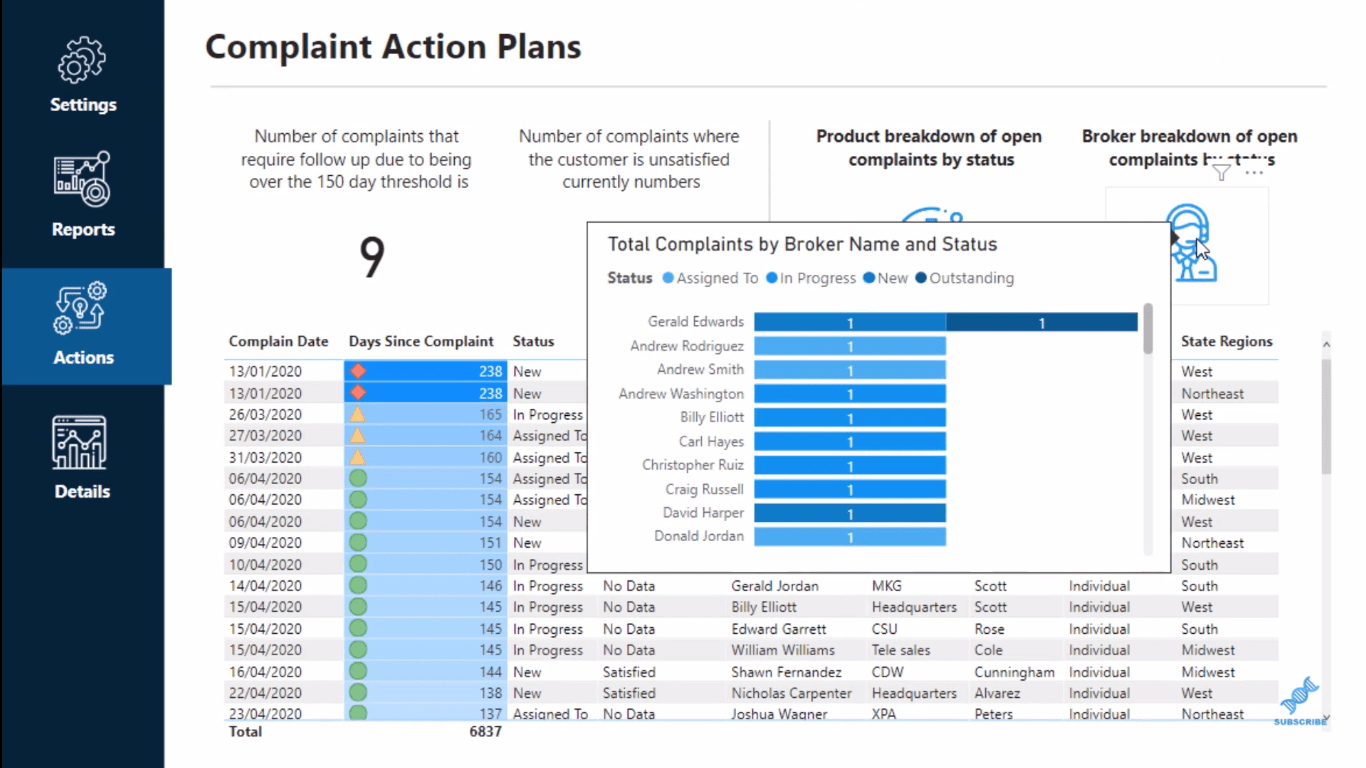Sort by State Regions column header
Viewport: 1366px width, 768px height.
[x=1226, y=341]
